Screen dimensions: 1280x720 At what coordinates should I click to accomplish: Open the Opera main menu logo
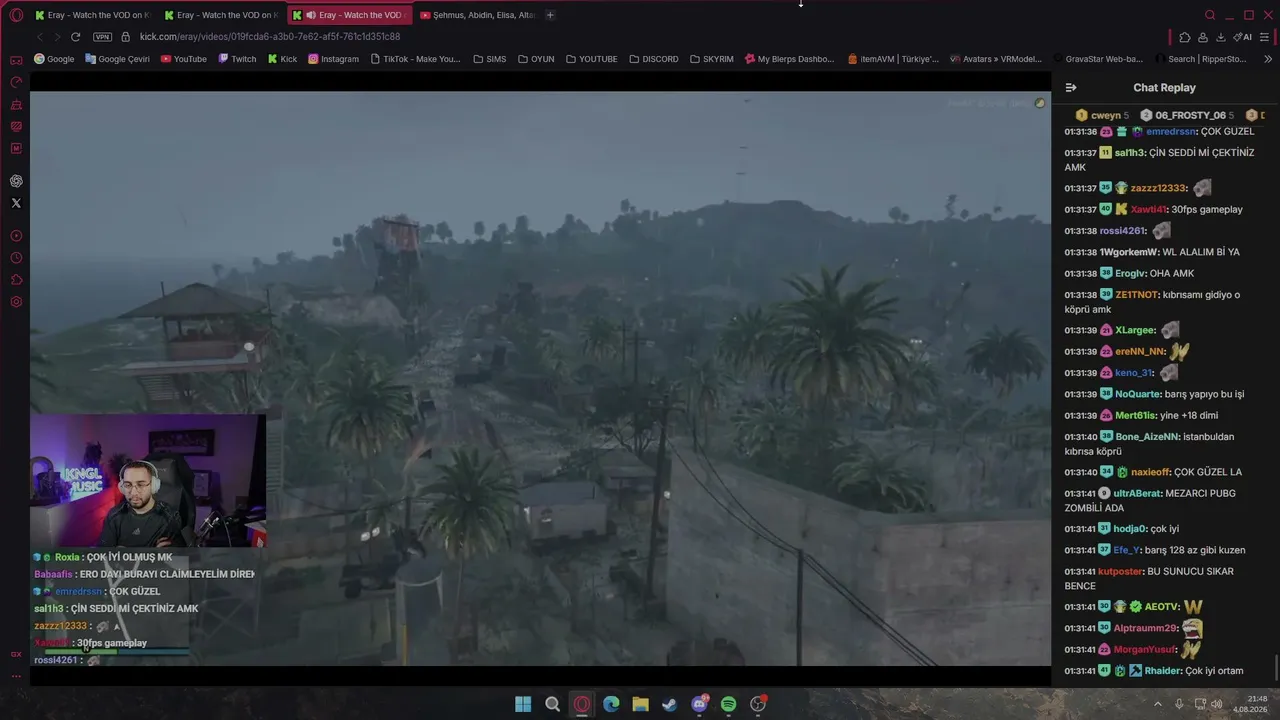pyautogui.click(x=16, y=15)
